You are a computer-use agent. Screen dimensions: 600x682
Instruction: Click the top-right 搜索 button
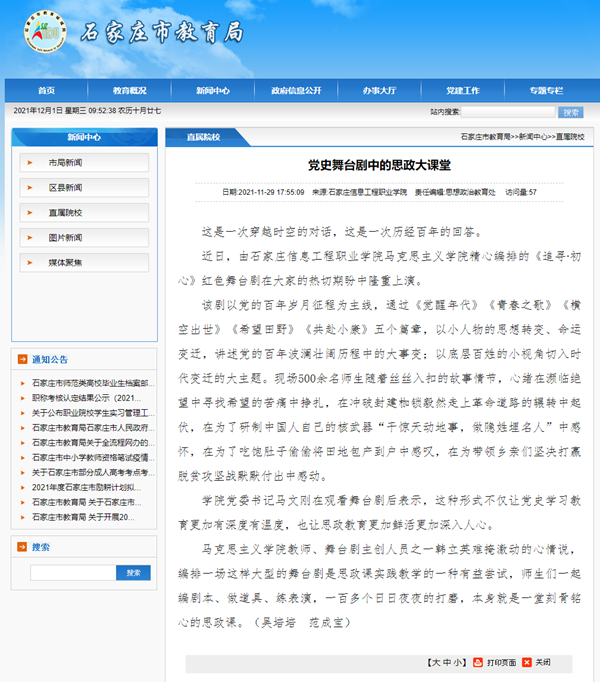570,112
